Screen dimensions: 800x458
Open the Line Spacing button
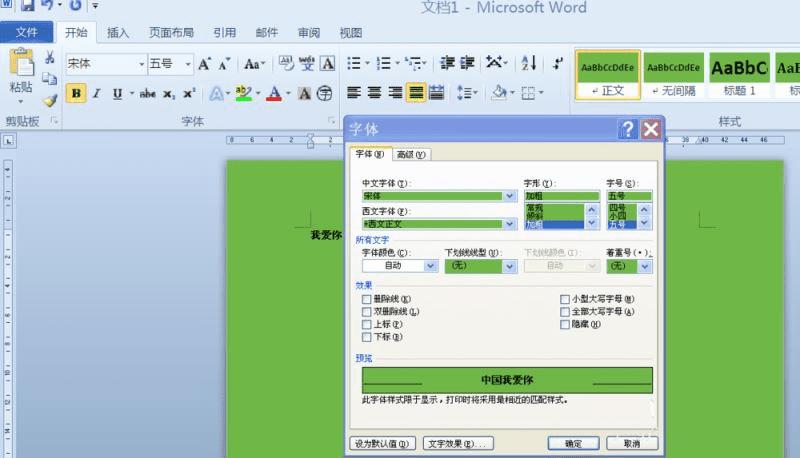(x=466, y=93)
